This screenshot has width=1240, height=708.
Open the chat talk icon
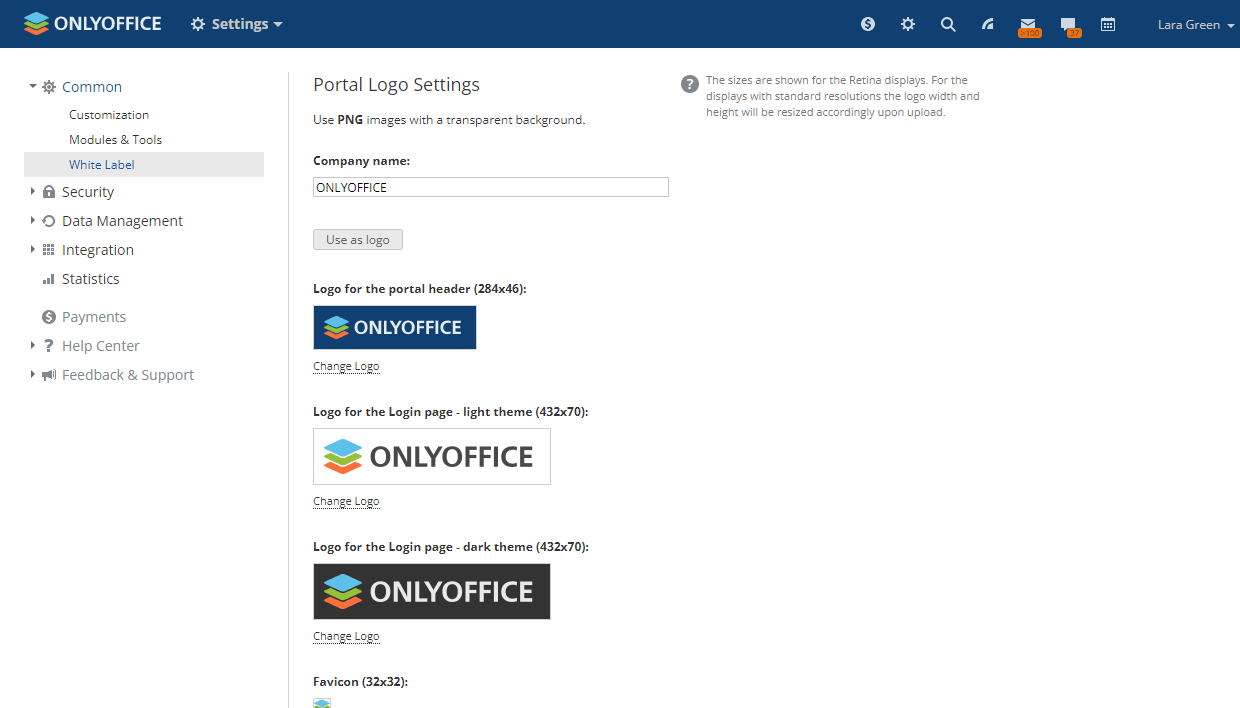pos(1068,24)
